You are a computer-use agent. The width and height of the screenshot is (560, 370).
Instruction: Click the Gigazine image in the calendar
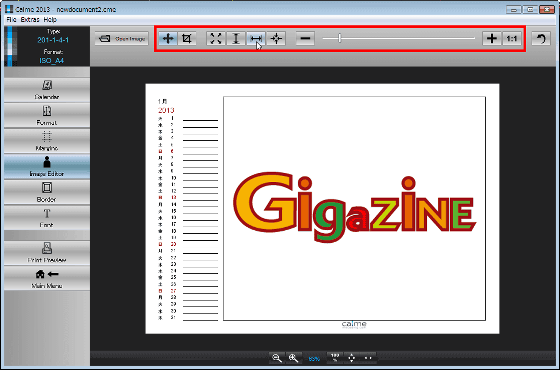pos(354,208)
